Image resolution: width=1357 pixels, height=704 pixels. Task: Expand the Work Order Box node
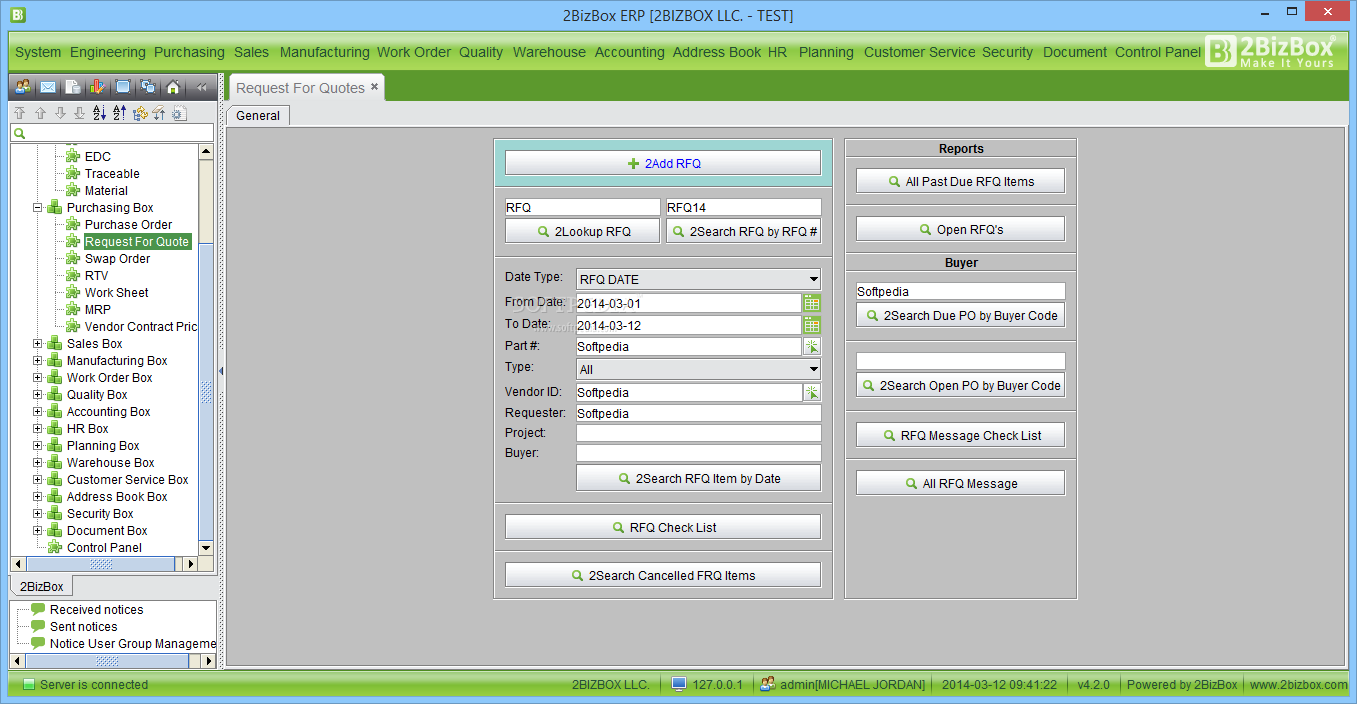[x=38, y=378]
